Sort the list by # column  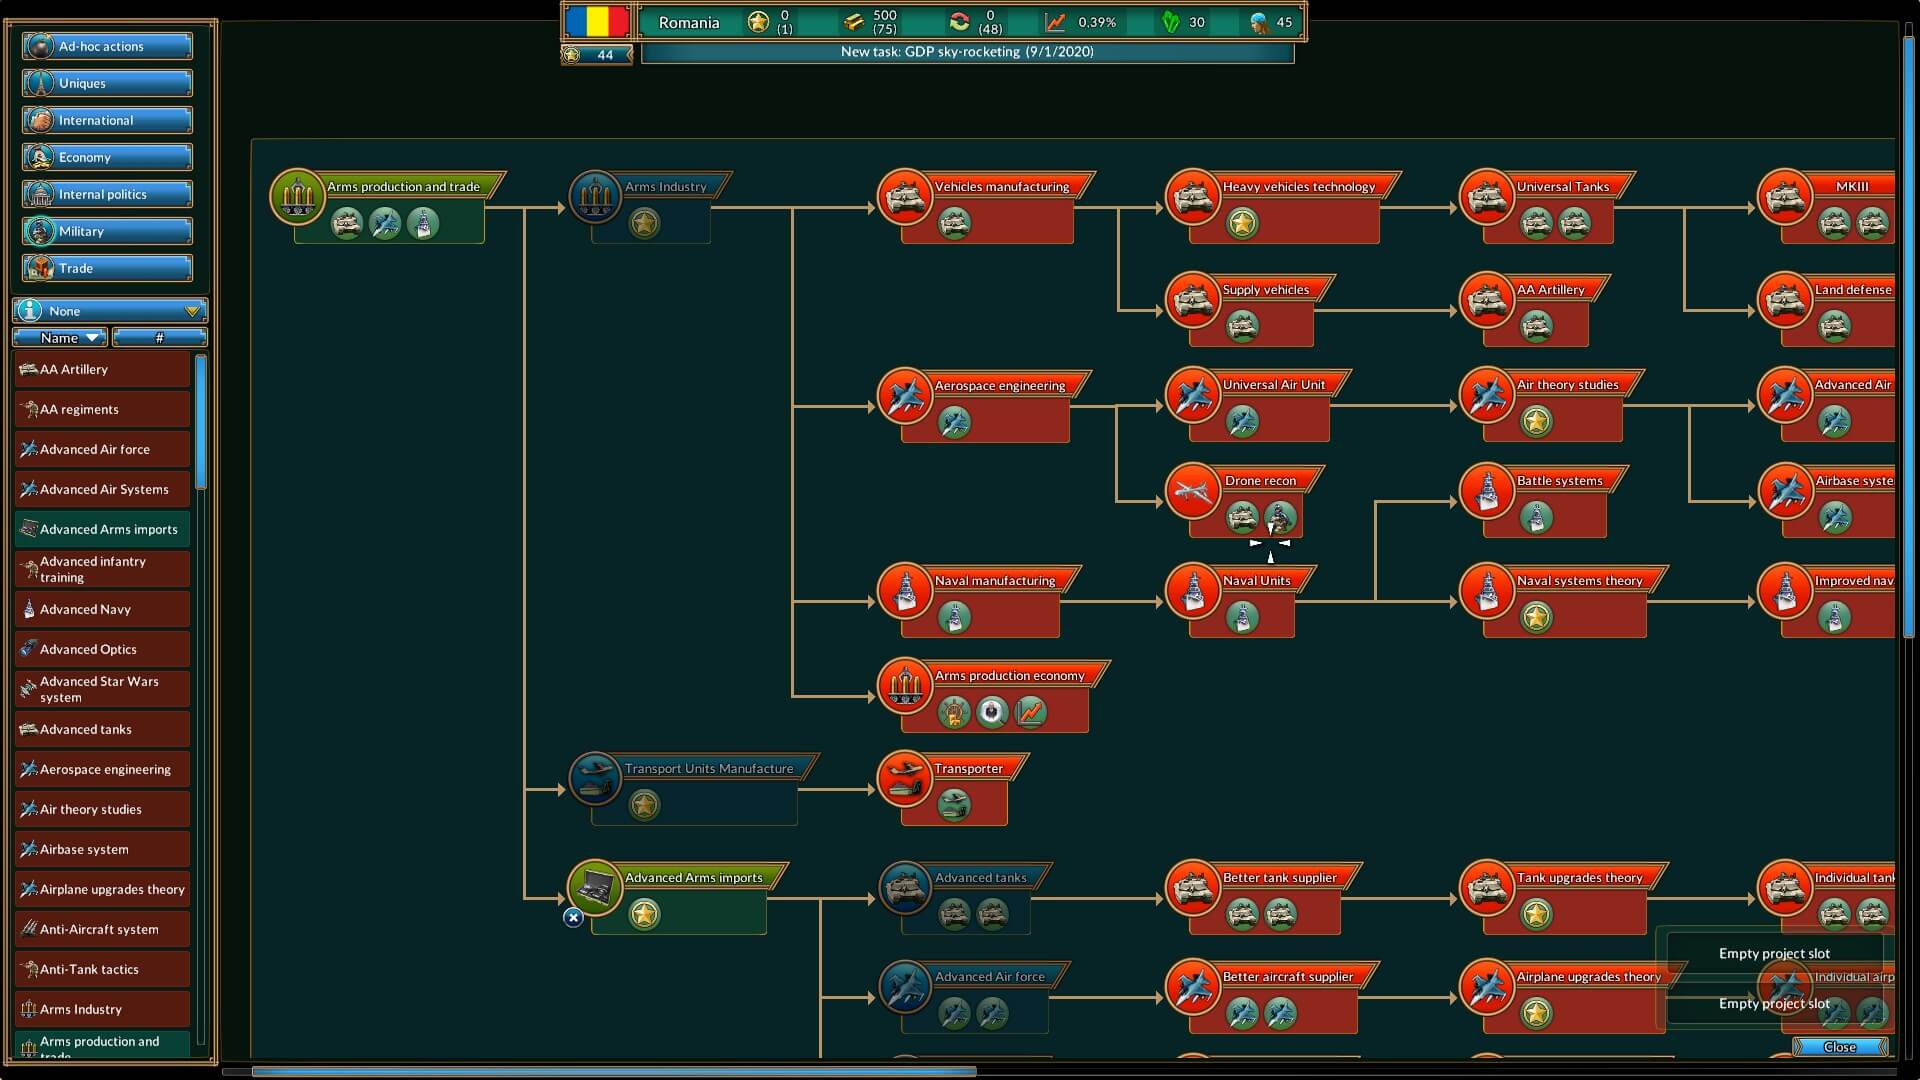pos(160,338)
